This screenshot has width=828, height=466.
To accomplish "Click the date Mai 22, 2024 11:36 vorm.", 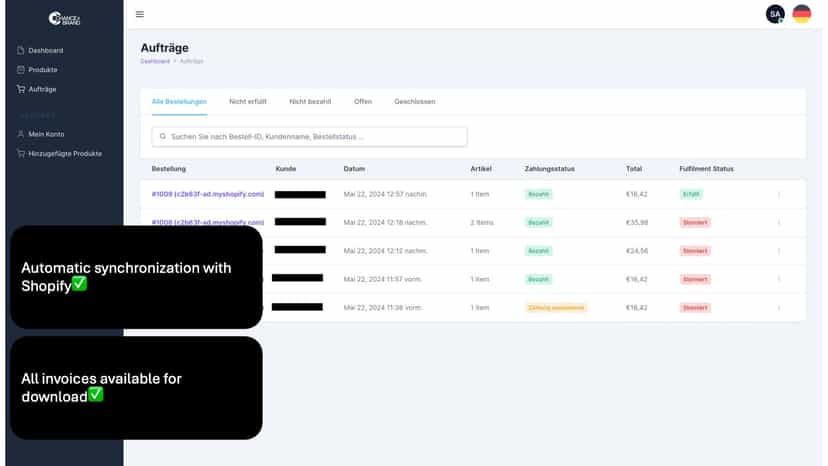I will [382, 307].
